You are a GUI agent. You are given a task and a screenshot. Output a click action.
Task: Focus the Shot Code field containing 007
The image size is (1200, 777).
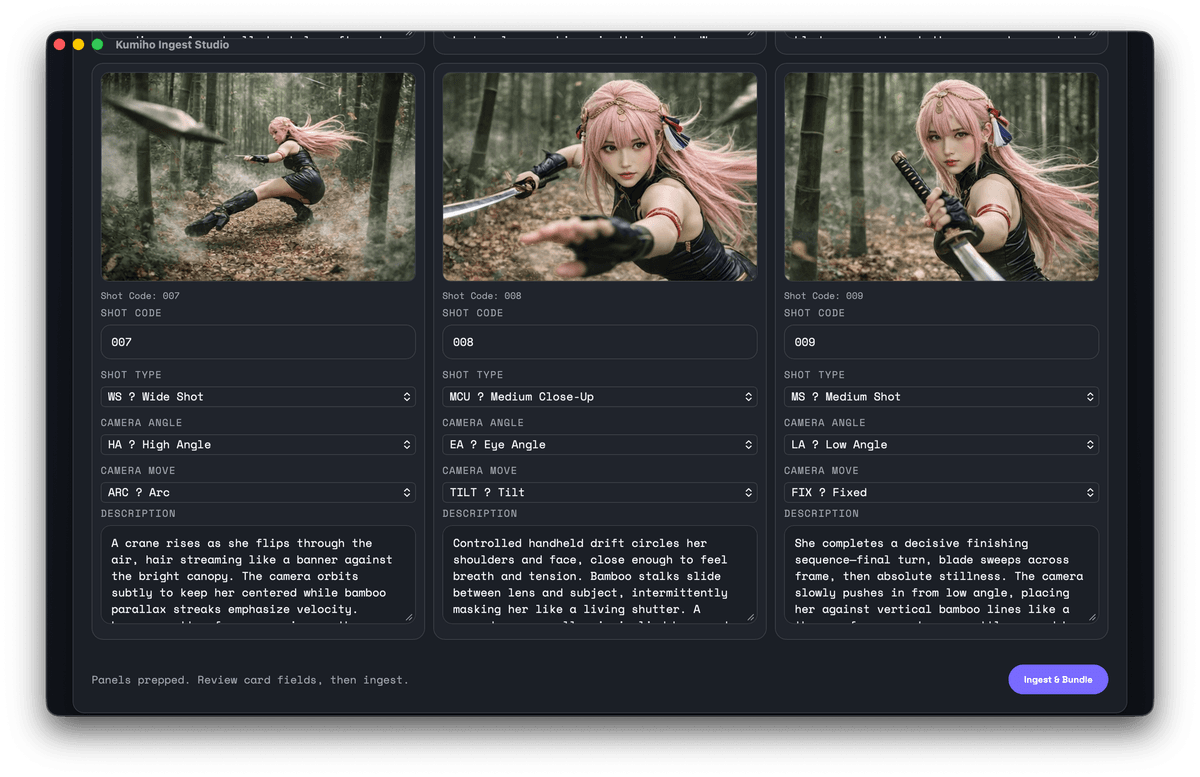[258, 342]
